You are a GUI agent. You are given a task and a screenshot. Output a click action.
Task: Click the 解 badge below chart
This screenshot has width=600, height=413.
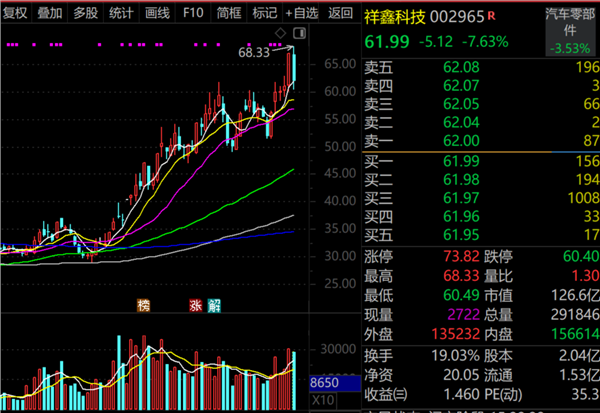click(214, 305)
